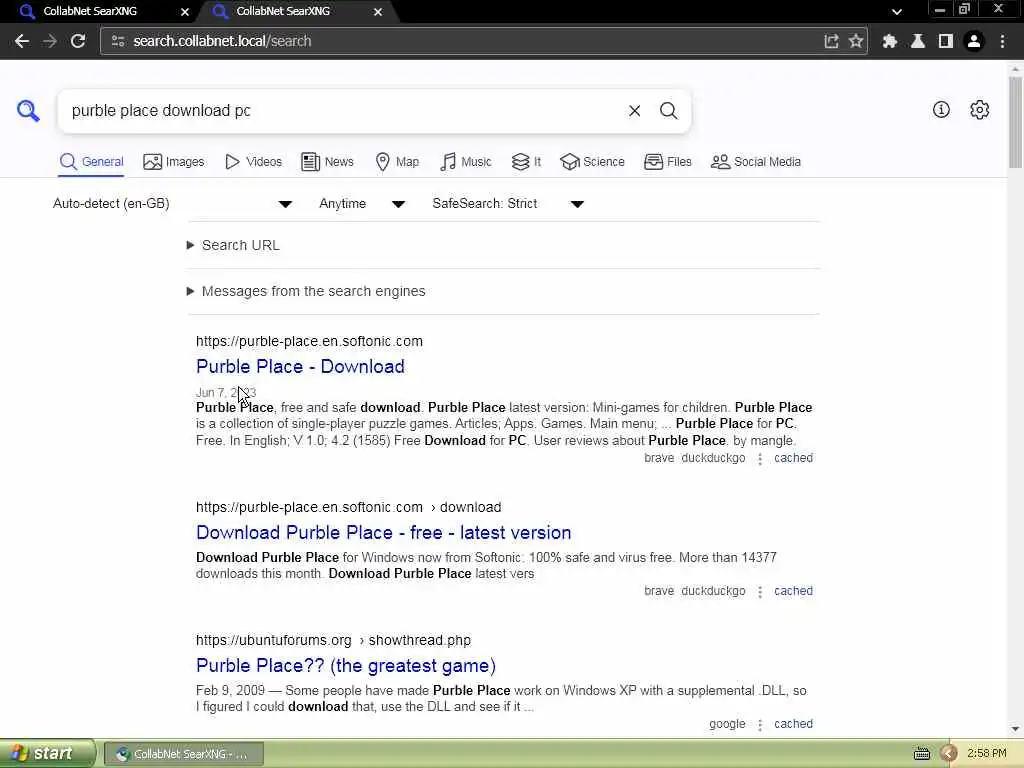
Task: Toggle the browser side panel icon
Action: [x=946, y=41]
